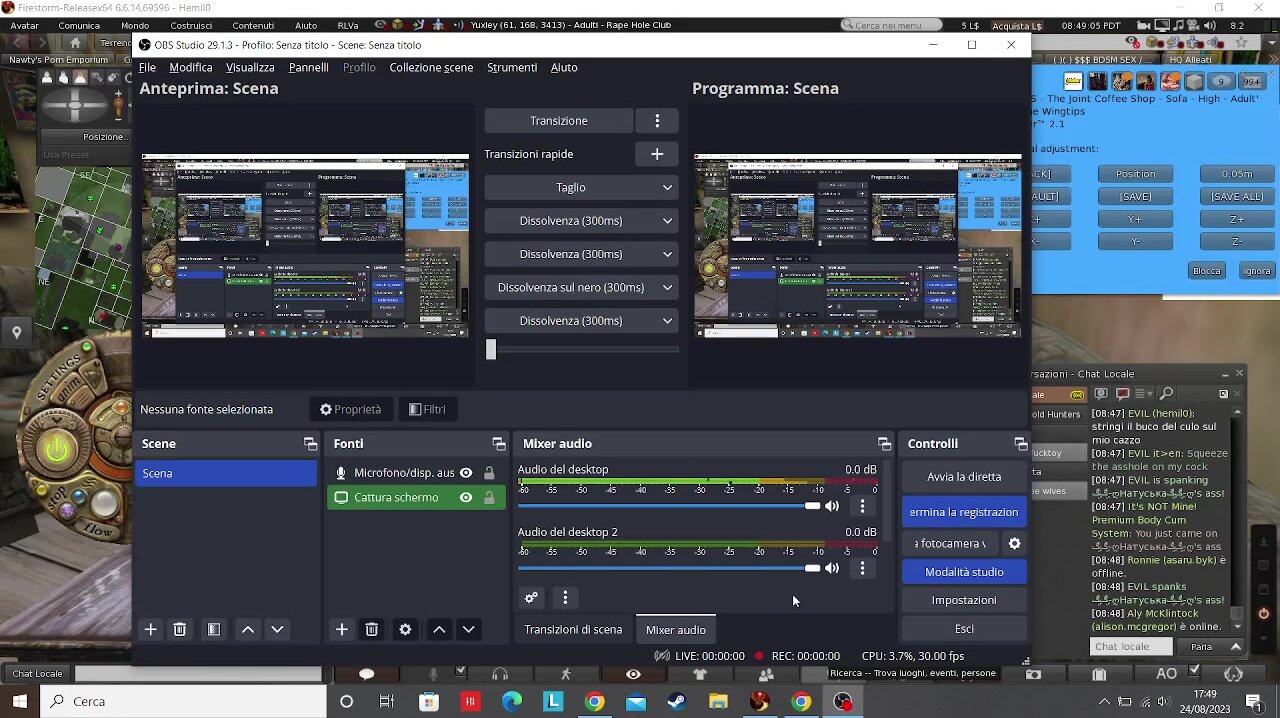
Task: Select the Scena item in scenes list
Action: pyautogui.click(x=226, y=473)
